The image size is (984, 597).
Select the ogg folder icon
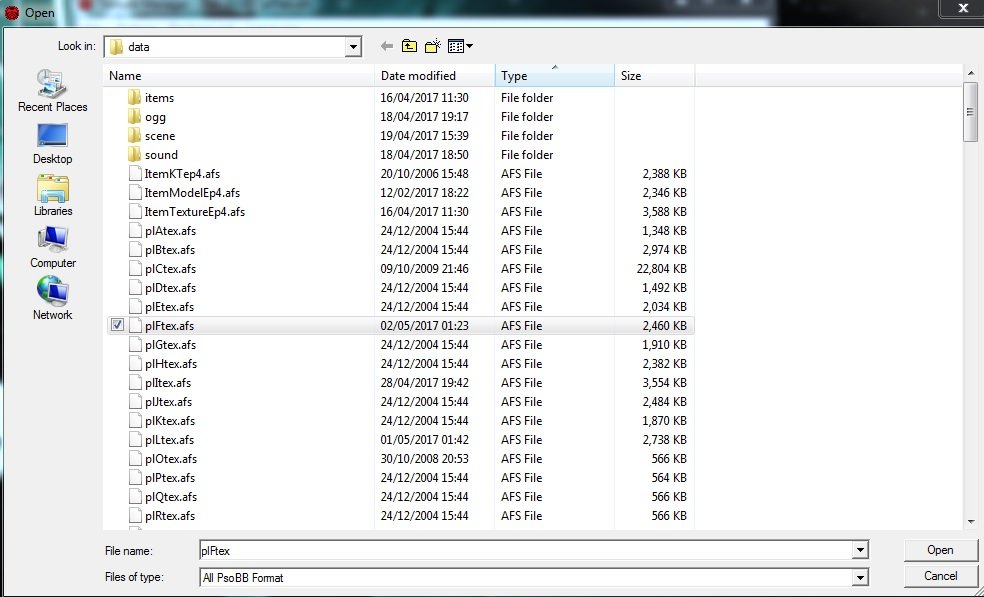coord(134,116)
